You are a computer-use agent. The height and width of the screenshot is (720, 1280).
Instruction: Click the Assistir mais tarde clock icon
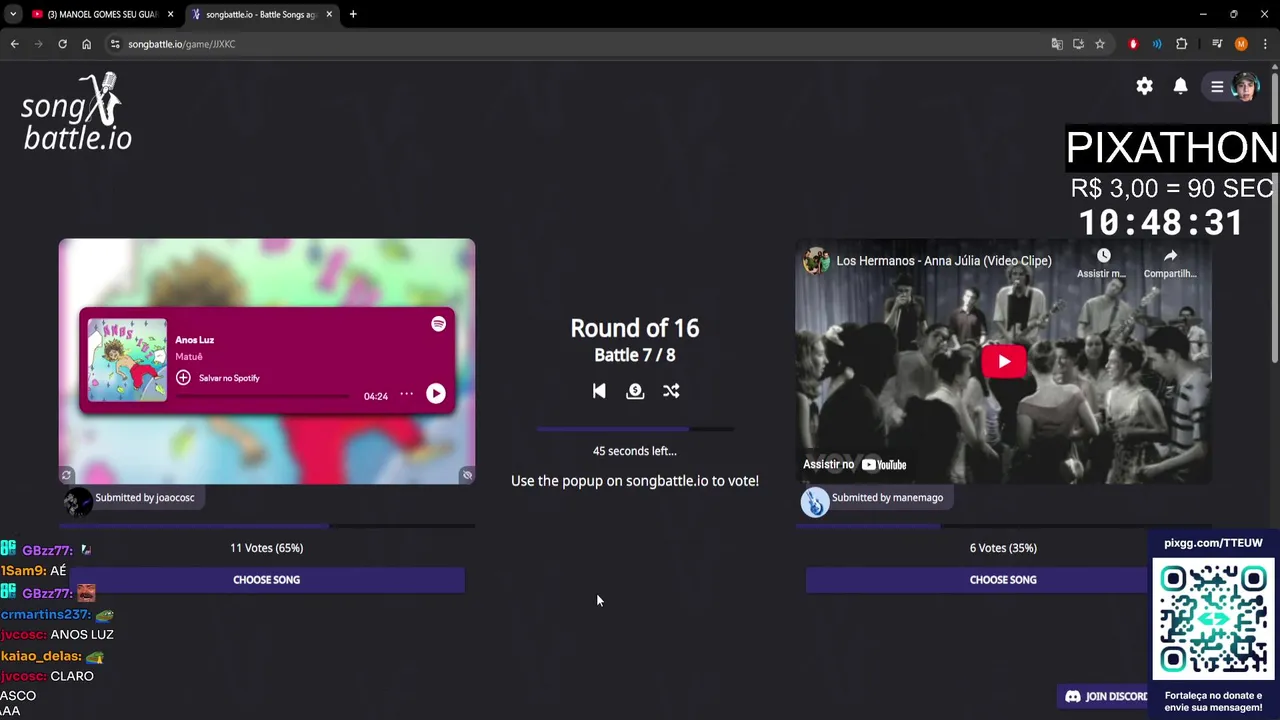pos(1103,256)
